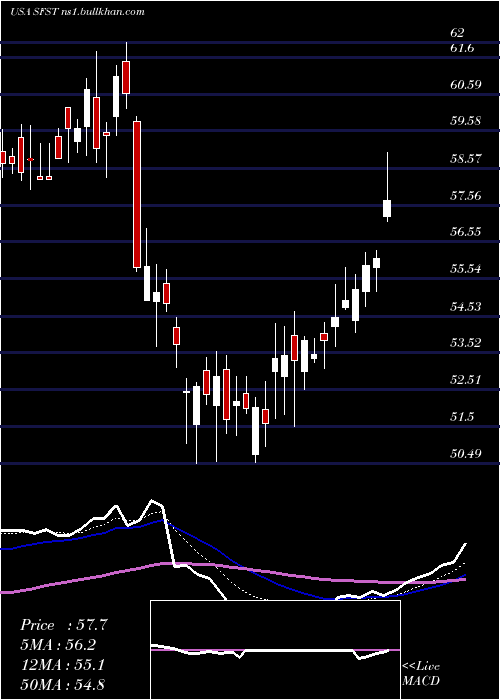Click the '50MA : 54.8' readout
The height and width of the screenshot is (700, 500).
[63, 684]
